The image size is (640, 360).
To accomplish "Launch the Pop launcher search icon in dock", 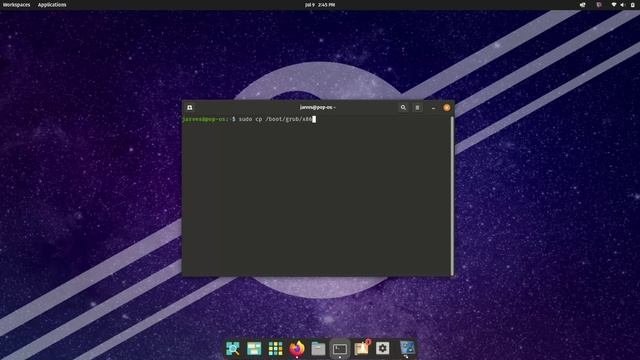I will [233, 349].
